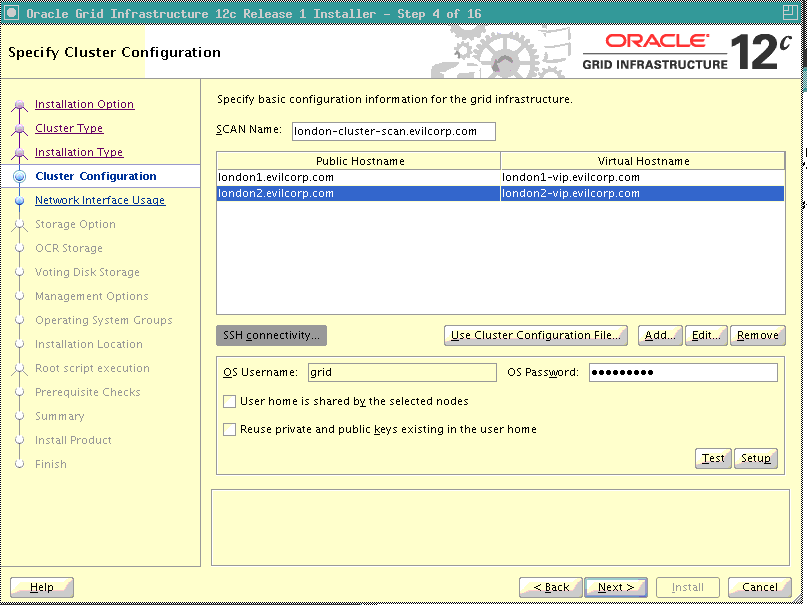Click the Installation Type step bullet icon
Image resolution: width=807 pixels, height=605 pixels.
[20, 153]
